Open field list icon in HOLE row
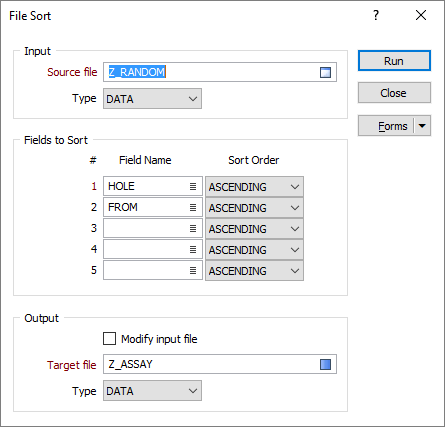This screenshot has height=427, width=445. tap(193, 186)
